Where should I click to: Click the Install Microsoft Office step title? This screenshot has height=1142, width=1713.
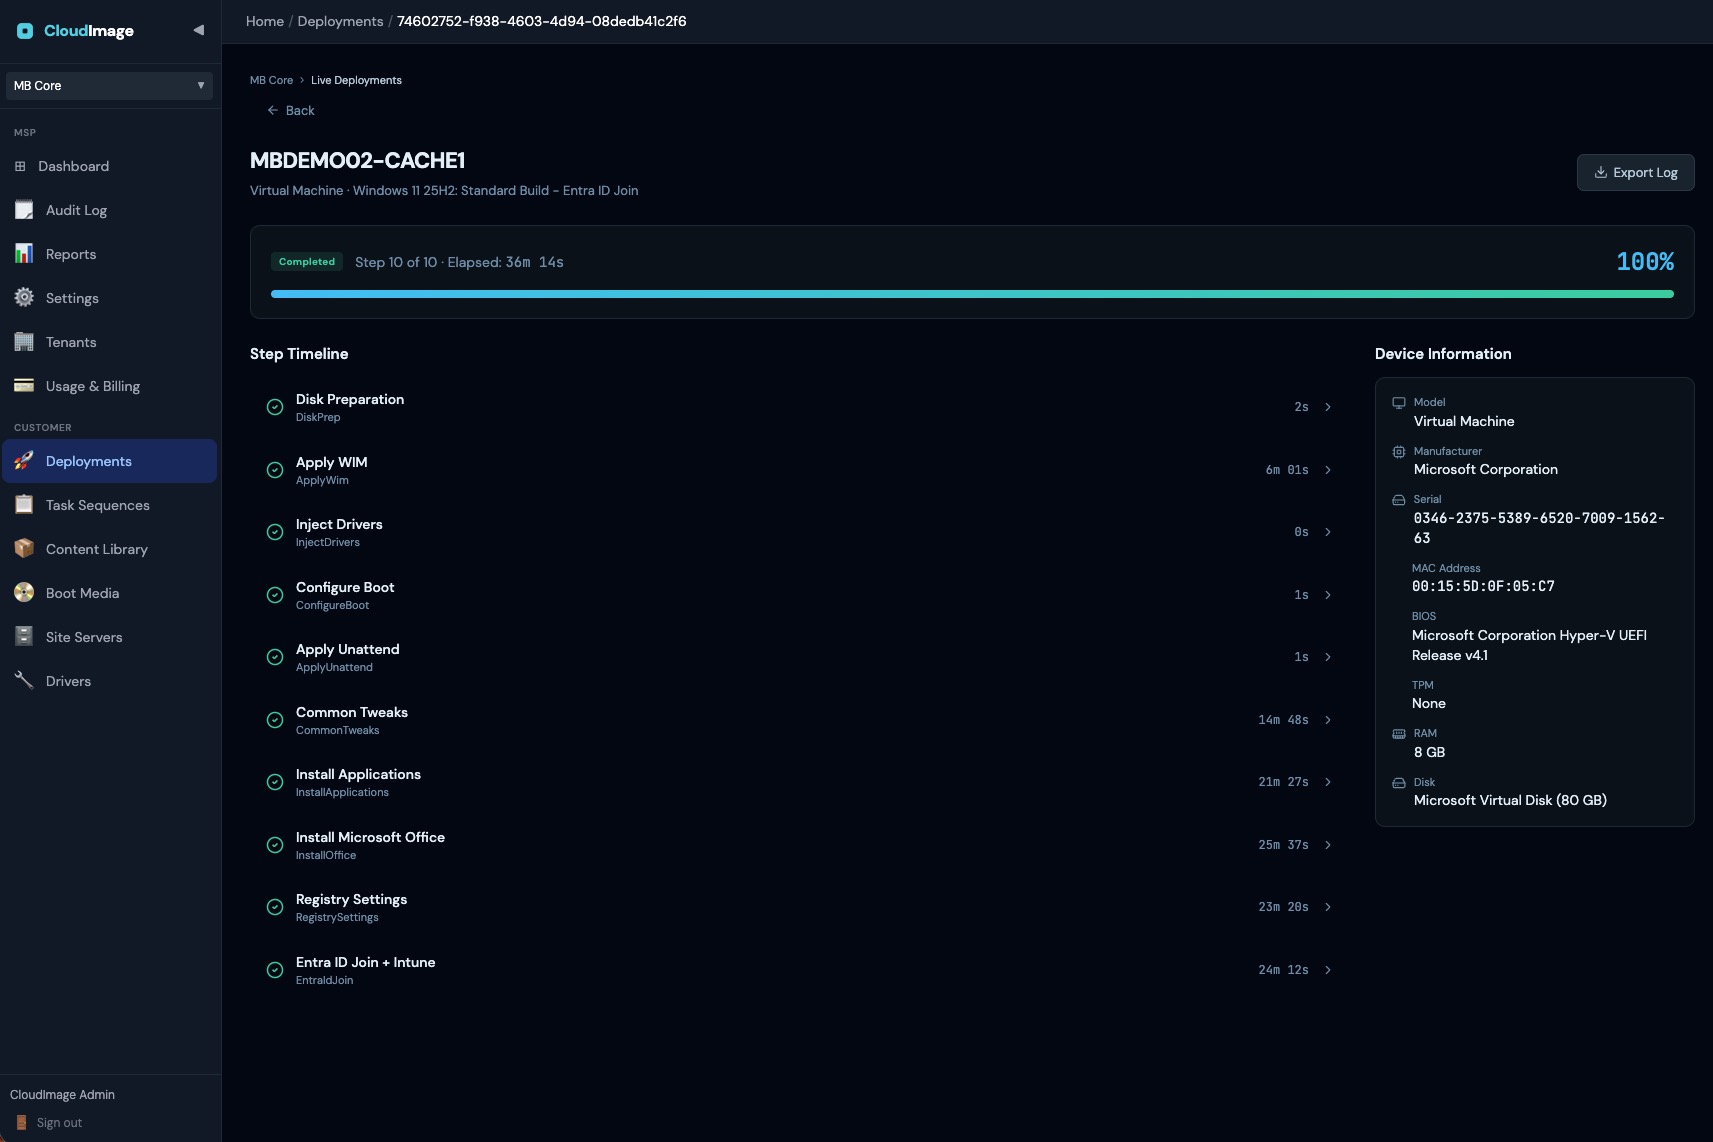pyautogui.click(x=370, y=837)
